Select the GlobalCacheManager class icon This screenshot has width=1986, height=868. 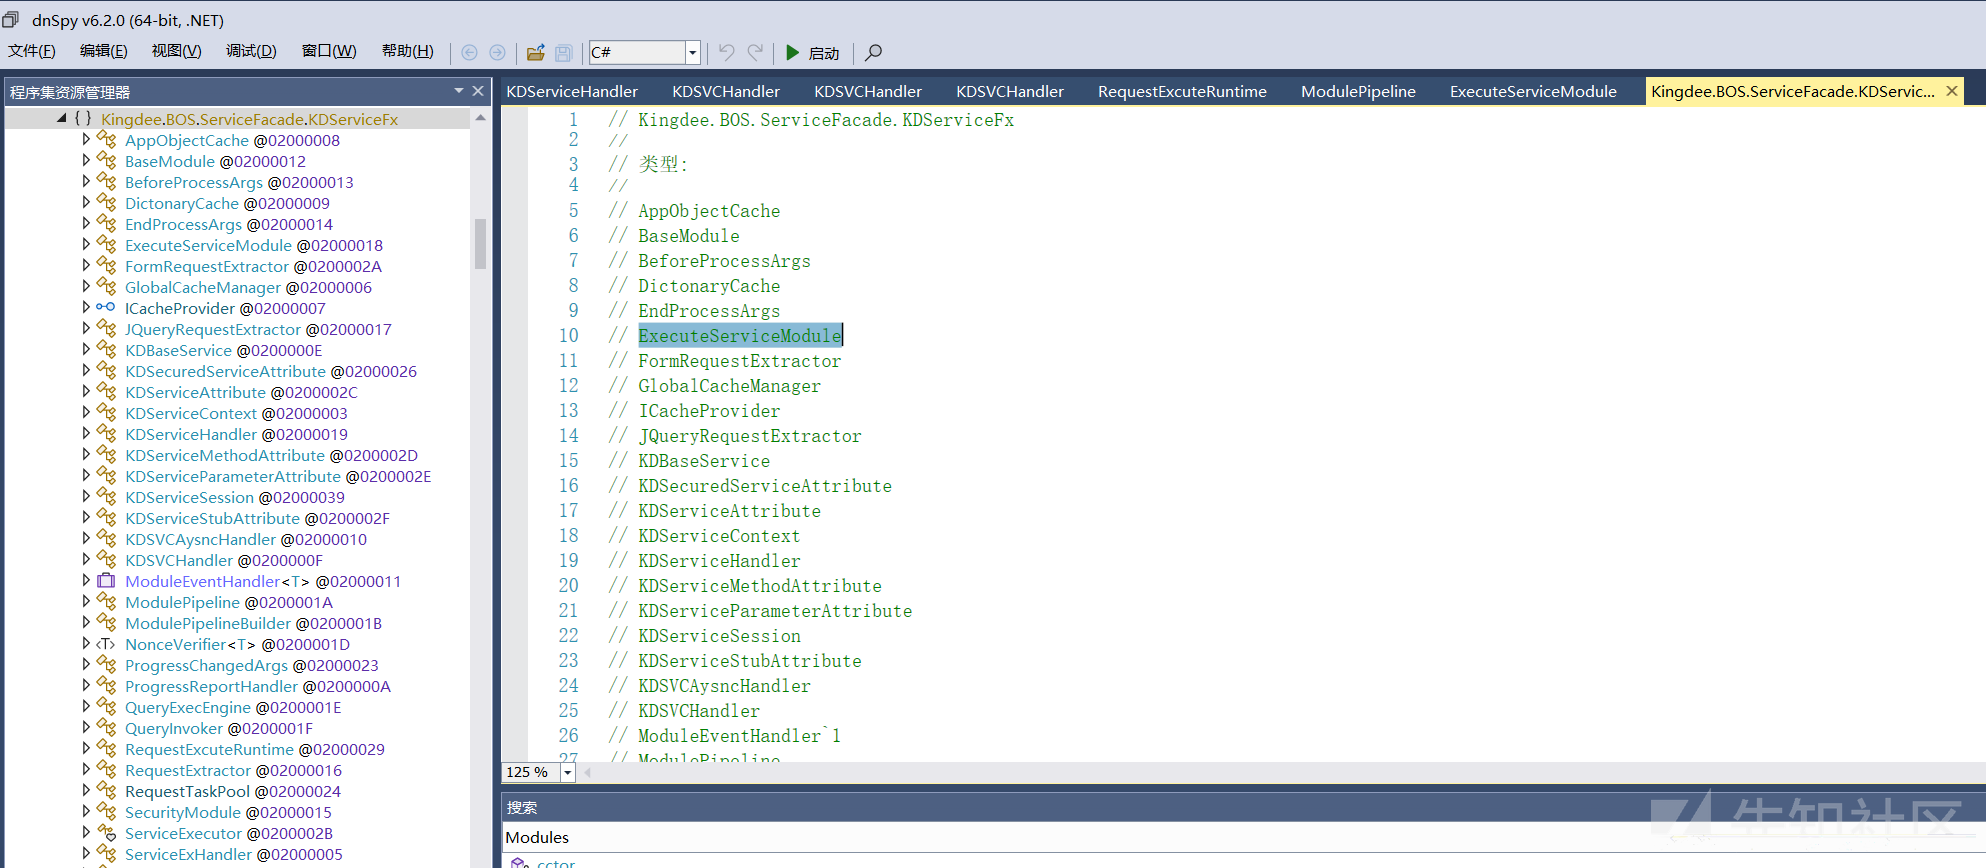(106, 287)
